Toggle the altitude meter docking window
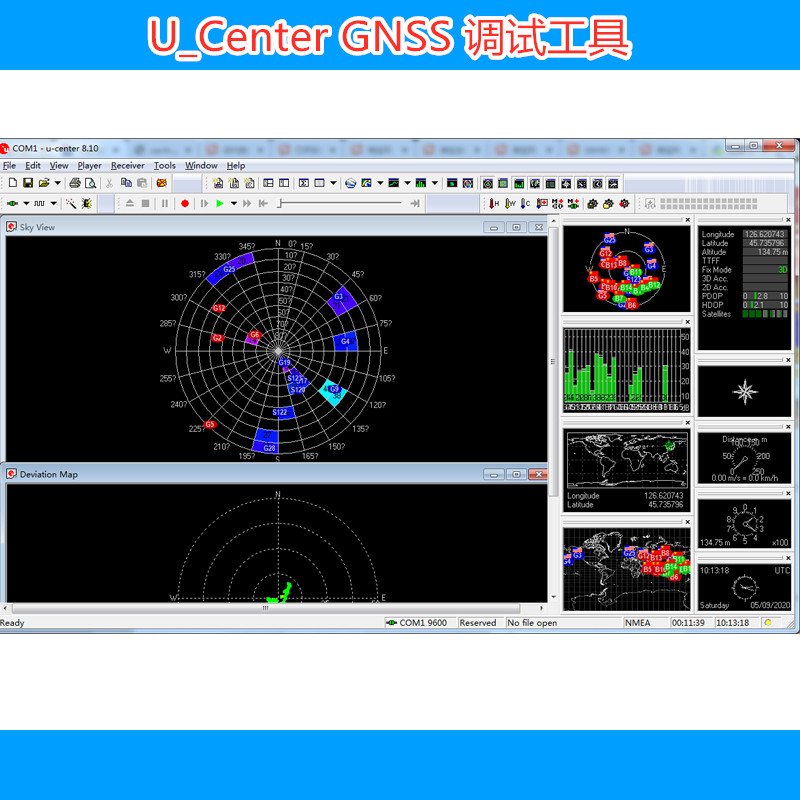 [614, 183]
